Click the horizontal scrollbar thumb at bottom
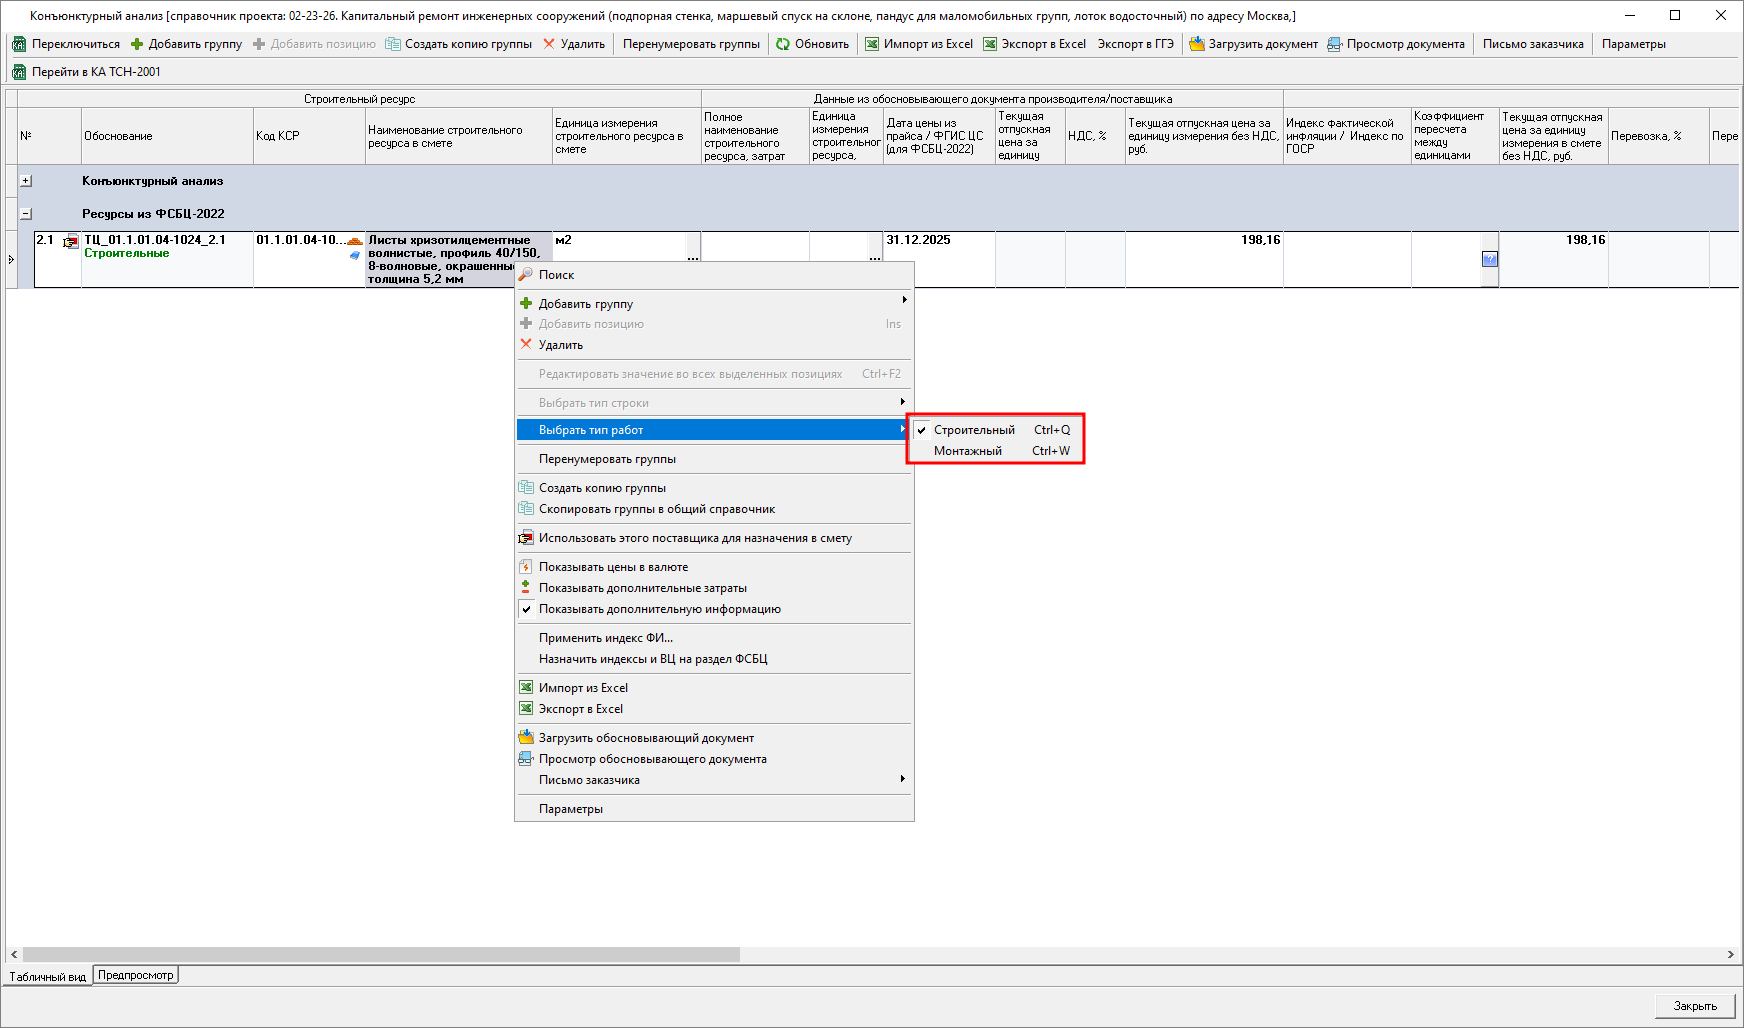1744x1028 pixels. pyautogui.click(x=380, y=955)
